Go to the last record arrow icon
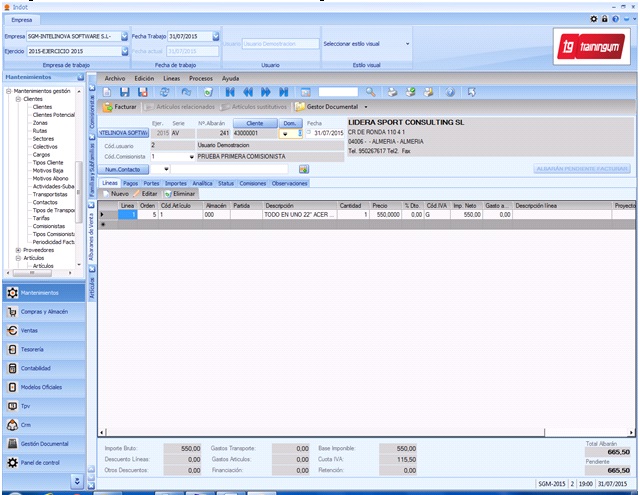Viewport: 640px width, 495px height. (x=283, y=91)
